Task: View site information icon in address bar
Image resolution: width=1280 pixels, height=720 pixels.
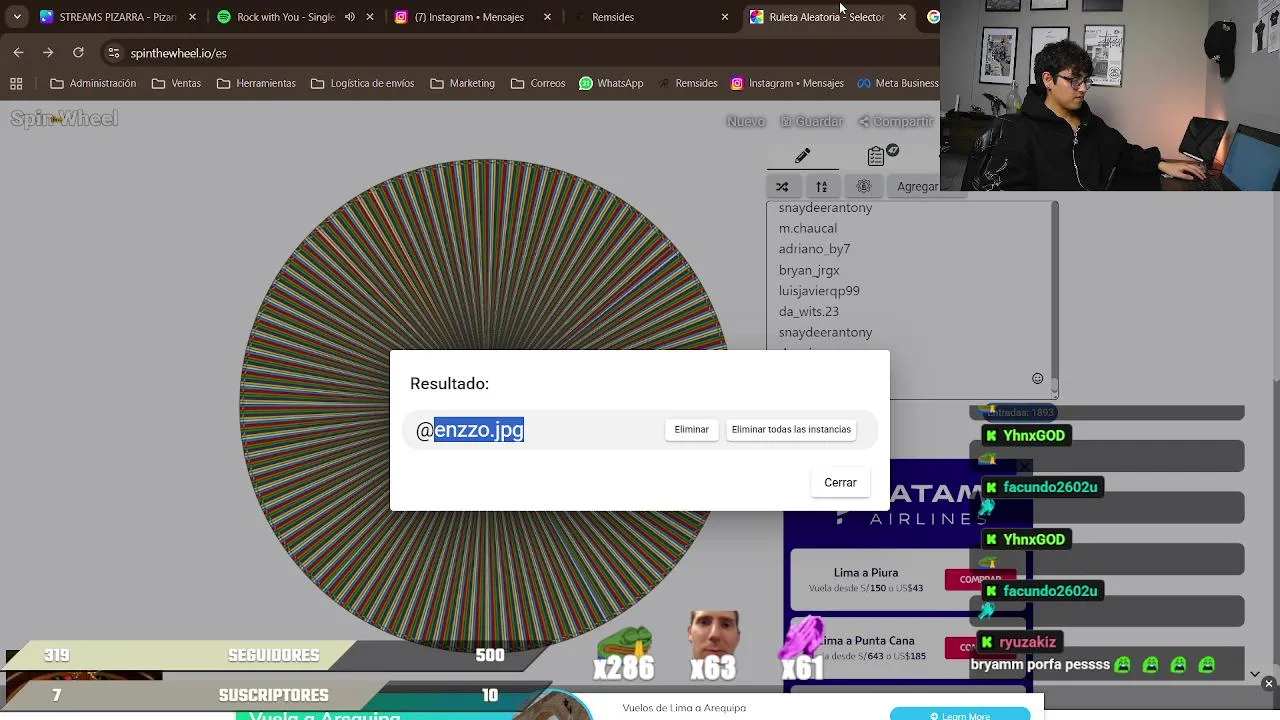Action: point(114,53)
